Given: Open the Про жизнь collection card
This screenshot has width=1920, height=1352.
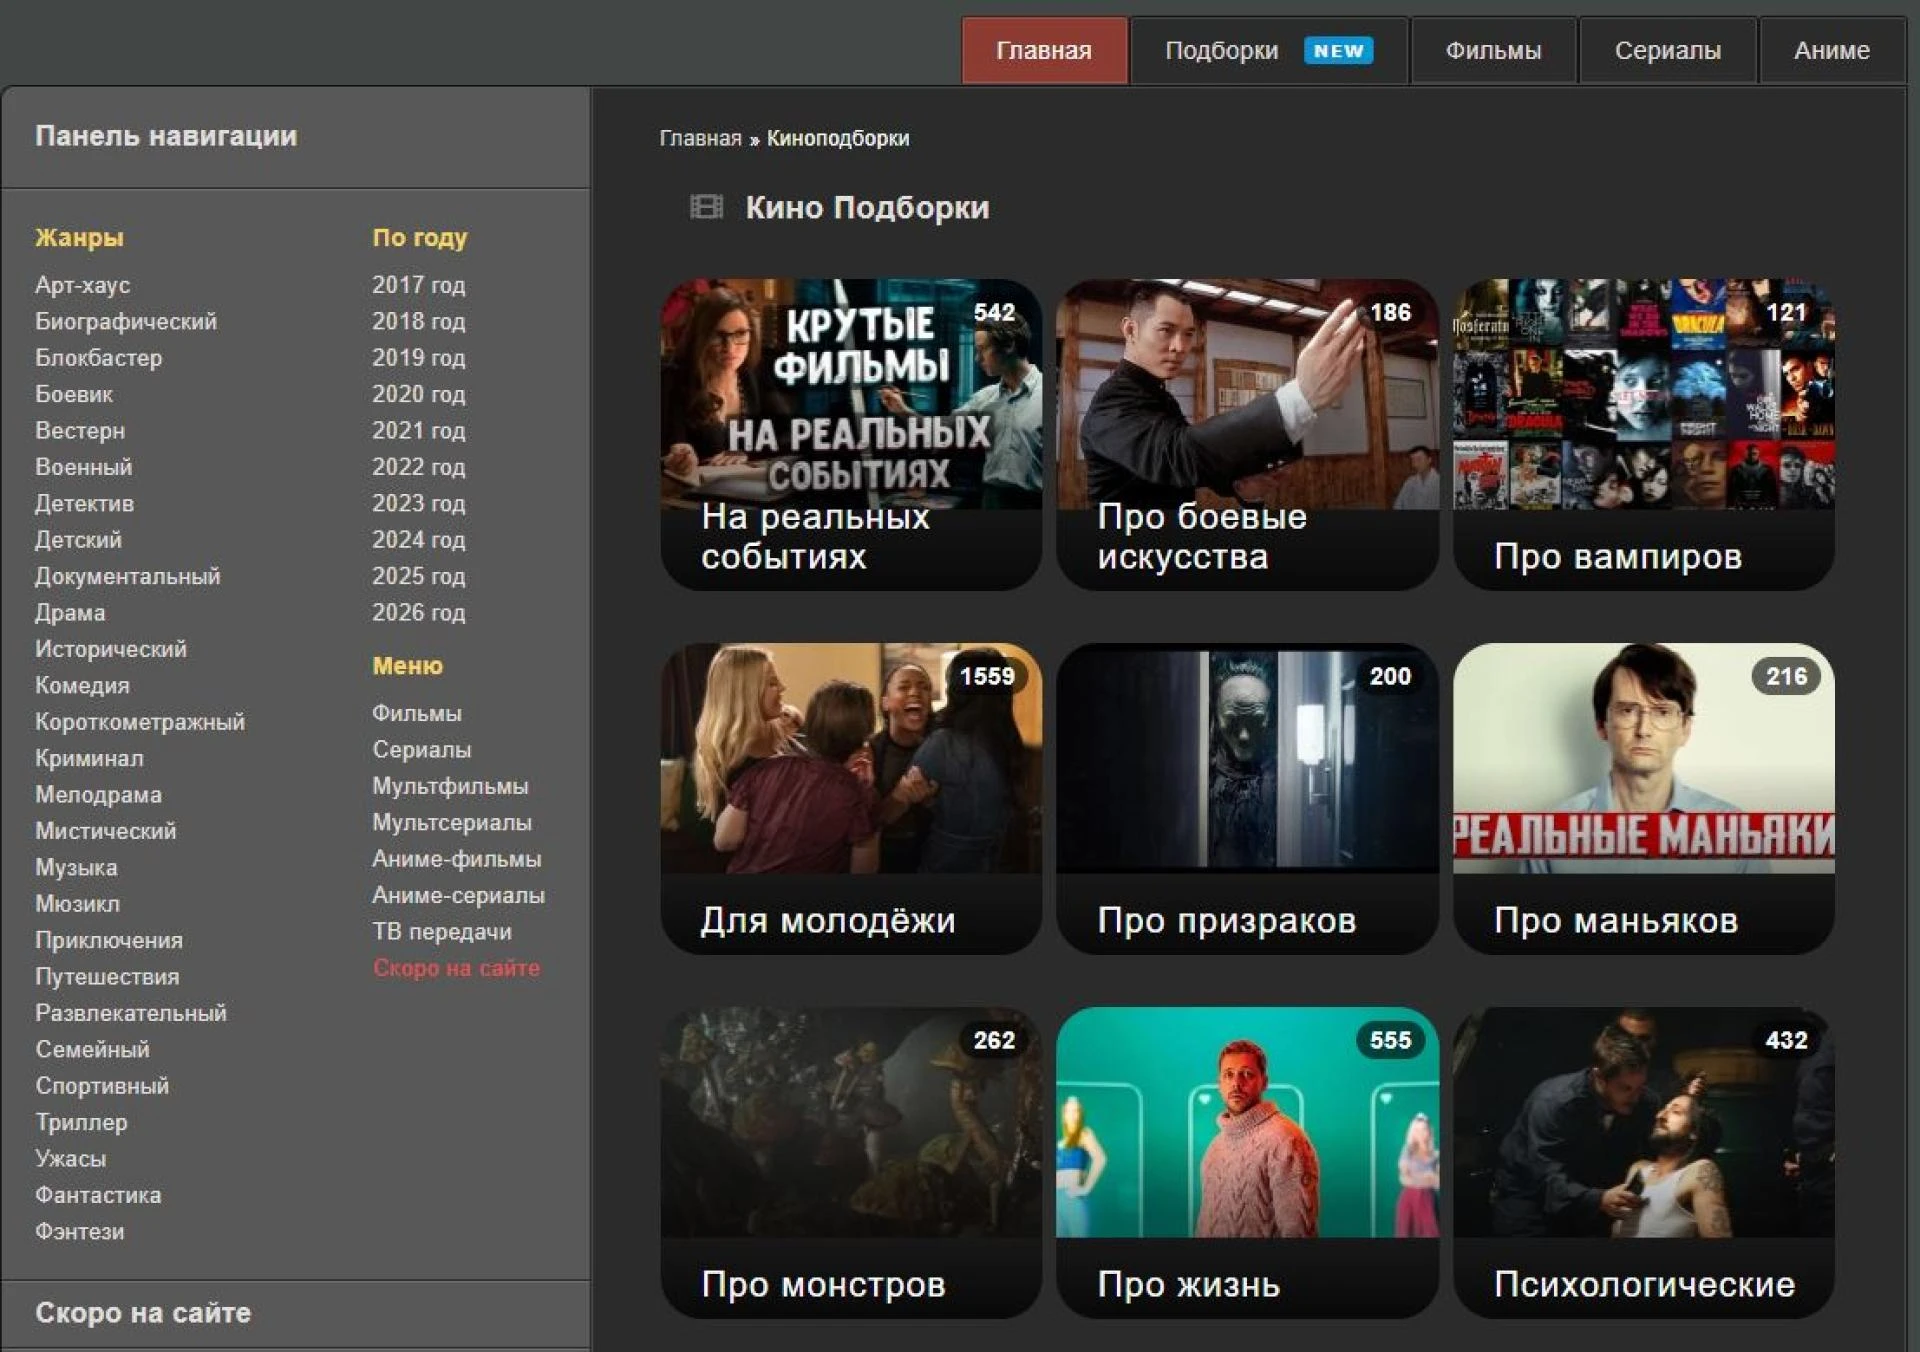Looking at the screenshot, I should (1246, 1162).
